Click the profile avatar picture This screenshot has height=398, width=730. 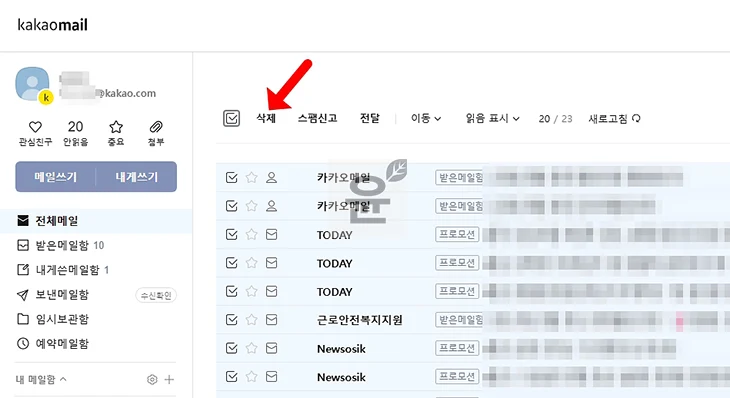click(x=33, y=84)
